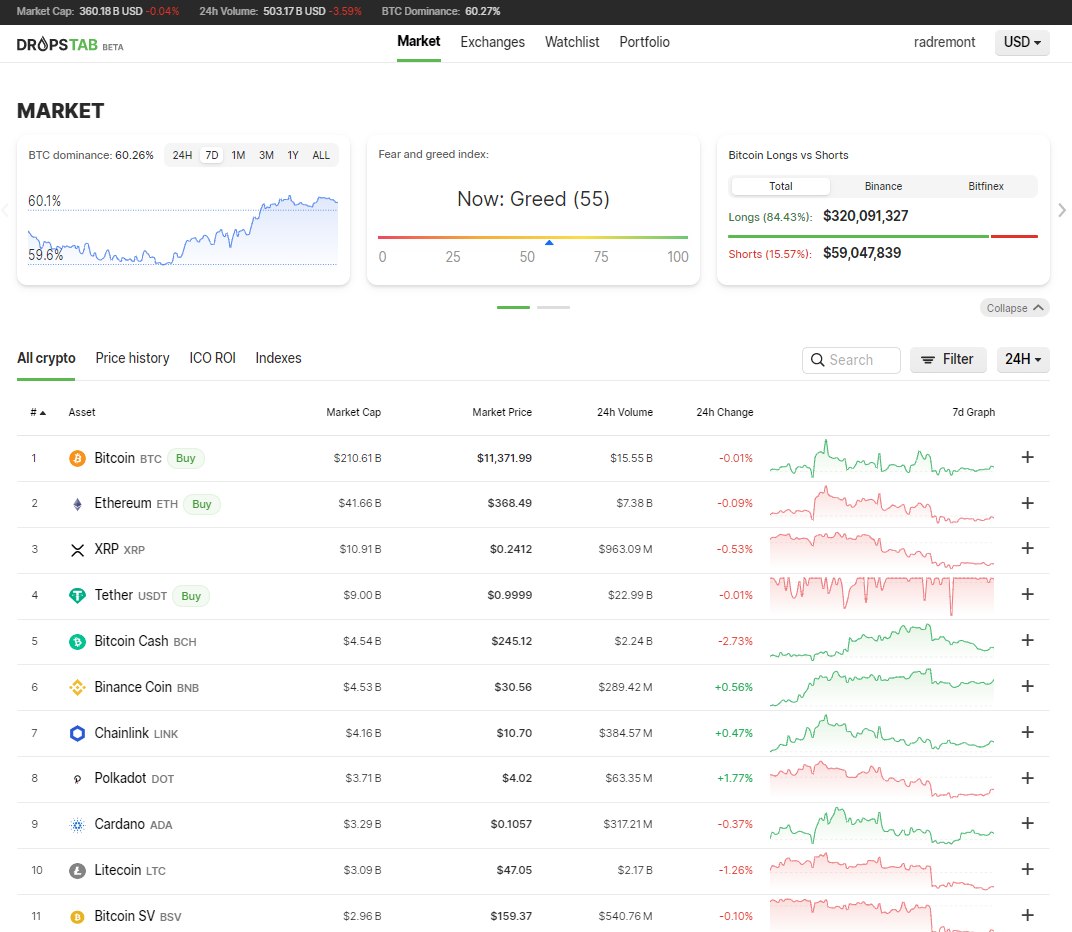Set BTC dominance chart to 7D
This screenshot has height=932, width=1072.
pos(212,155)
